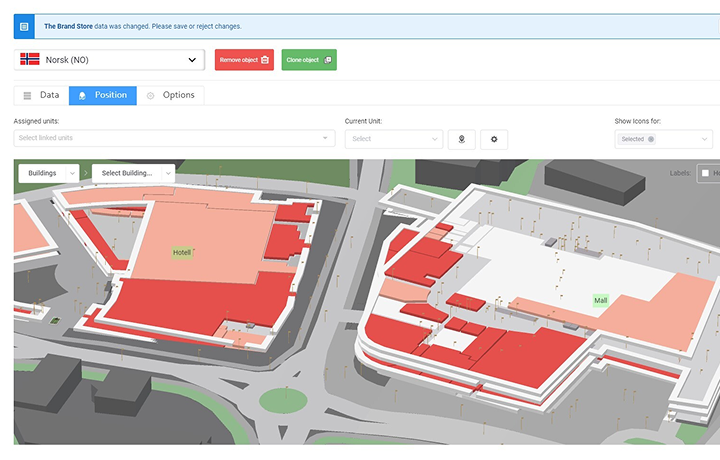Viewport: 720px width, 460px height.
Task: Expand the Buildings map dropdown
Action: click(49, 173)
